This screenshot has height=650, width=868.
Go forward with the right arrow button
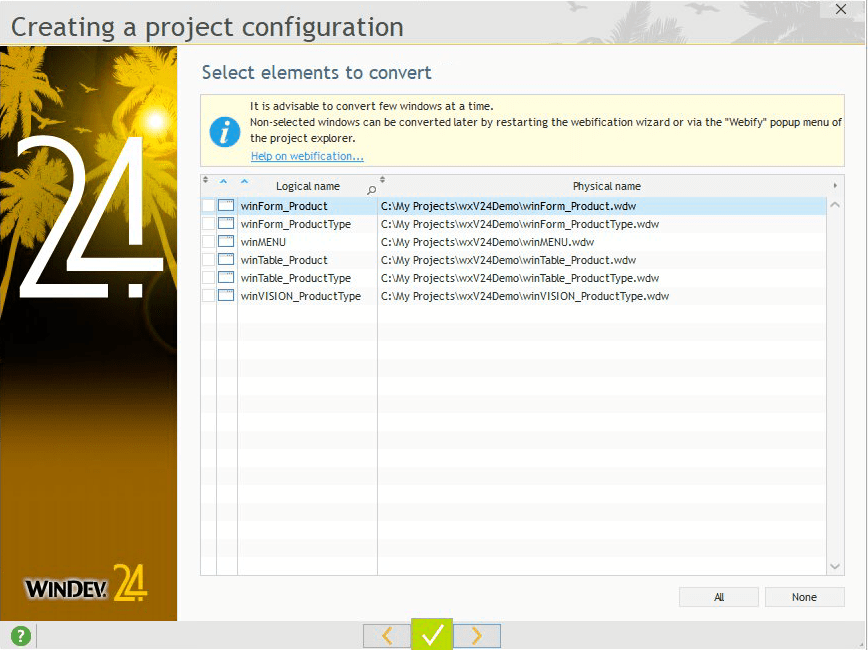point(477,635)
